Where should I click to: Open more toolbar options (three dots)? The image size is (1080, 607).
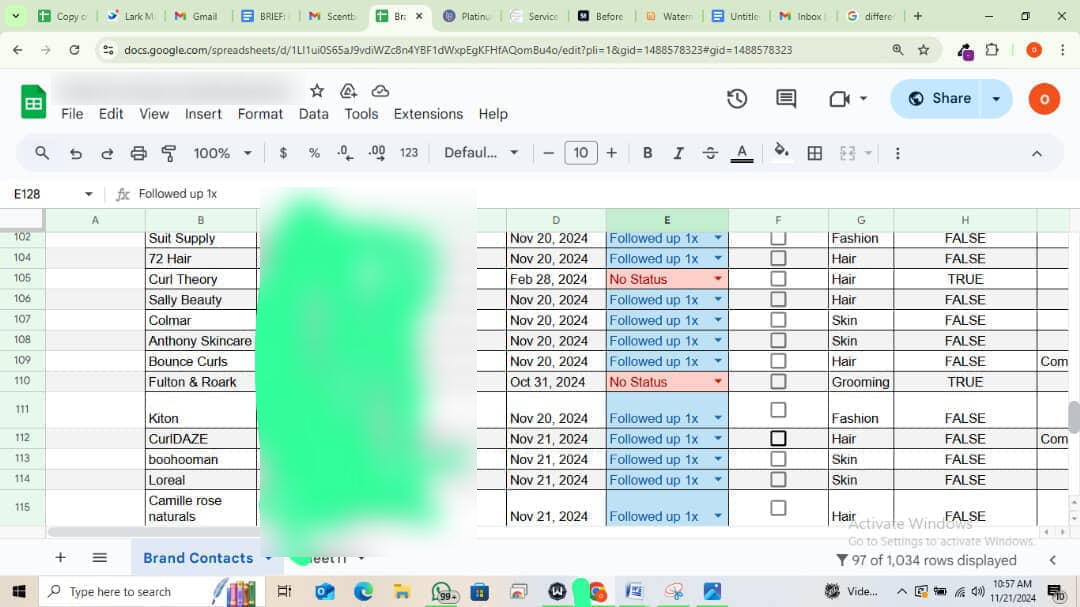coord(897,153)
